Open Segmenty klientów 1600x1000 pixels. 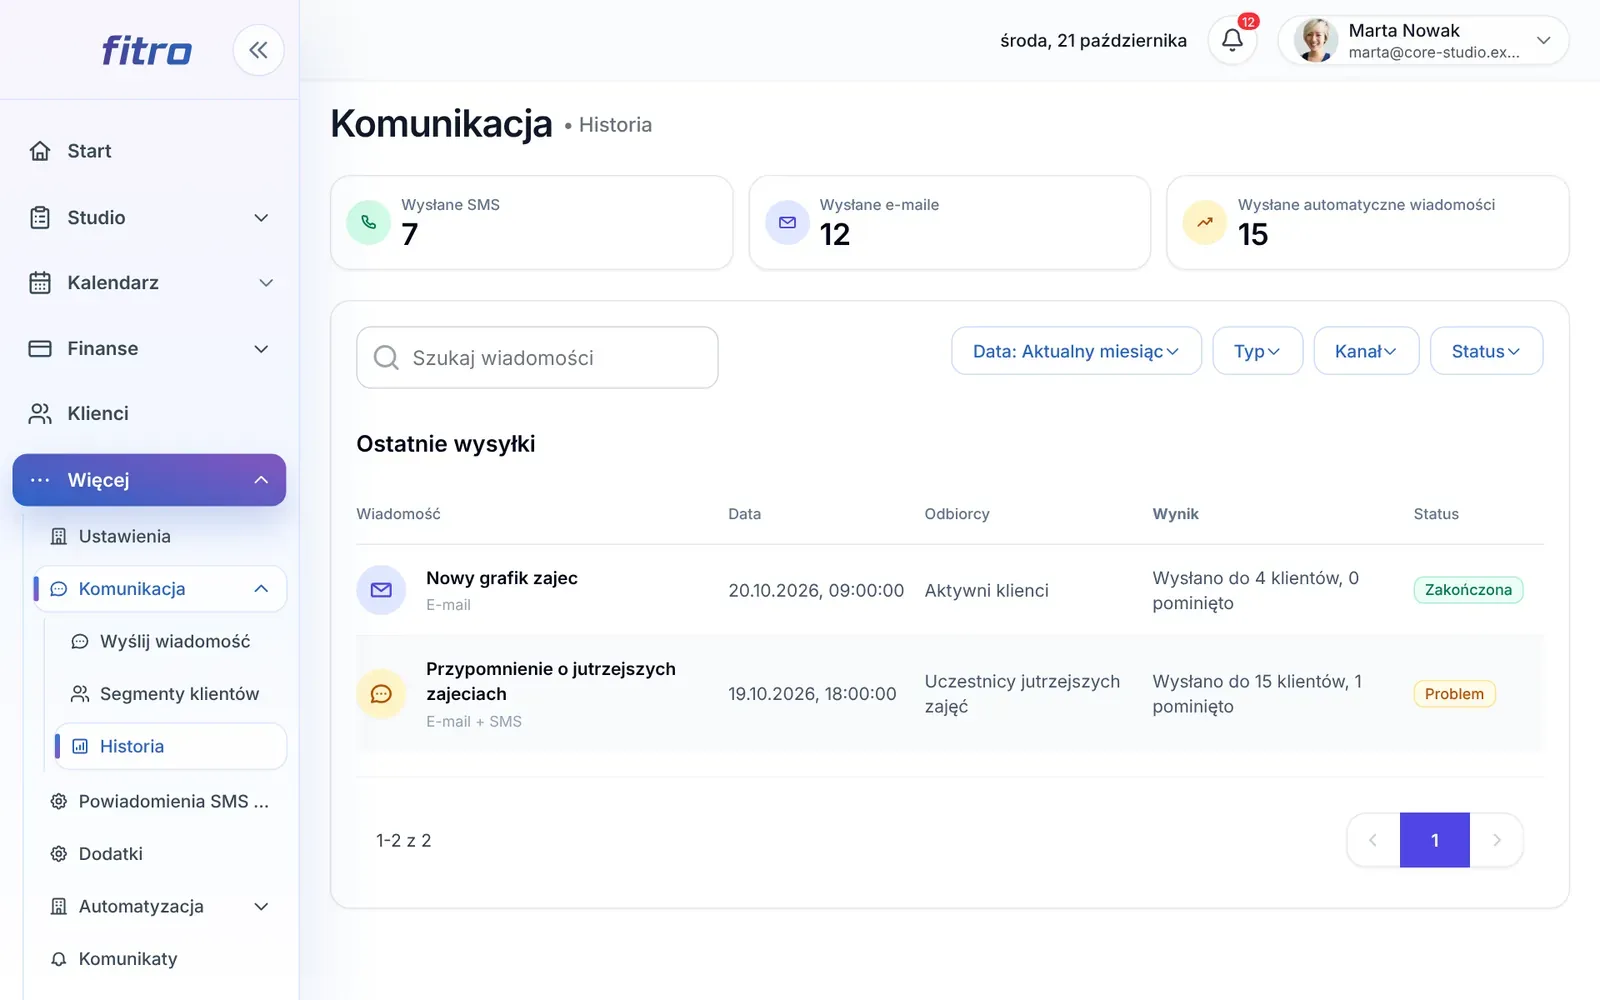(179, 694)
